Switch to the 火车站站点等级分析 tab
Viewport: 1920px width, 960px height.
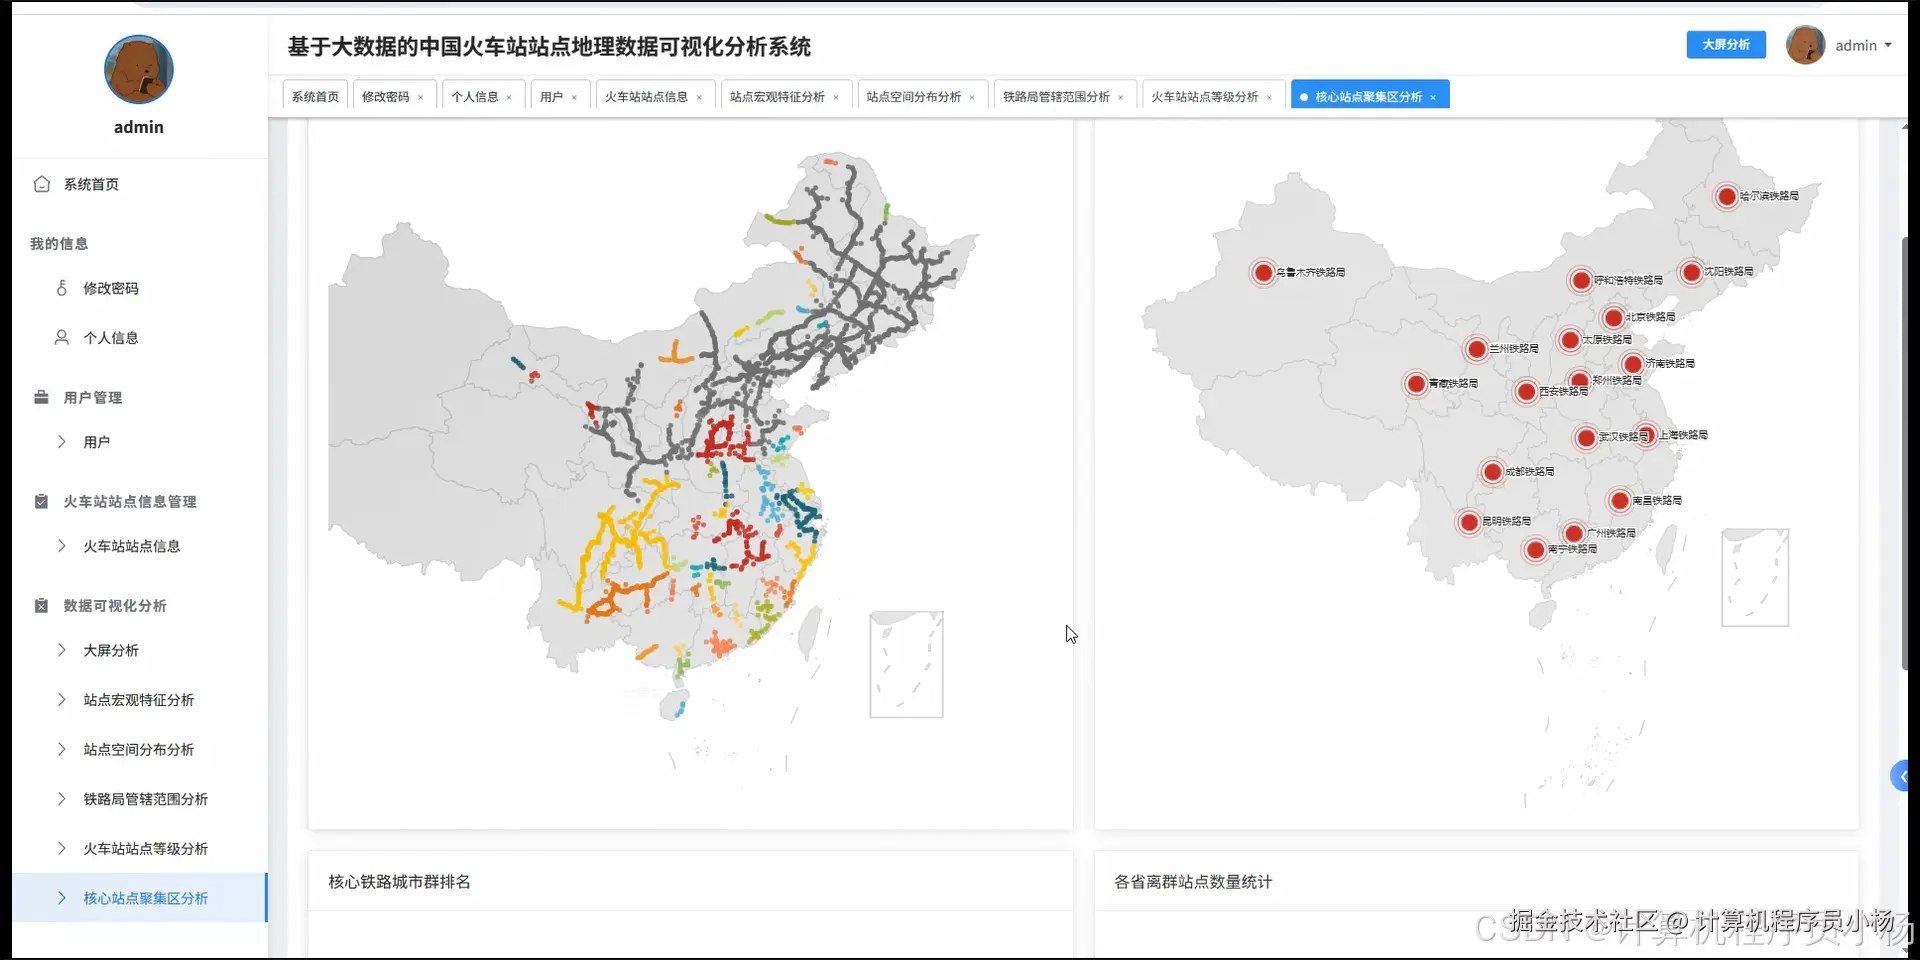pyautogui.click(x=1204, y=97)
